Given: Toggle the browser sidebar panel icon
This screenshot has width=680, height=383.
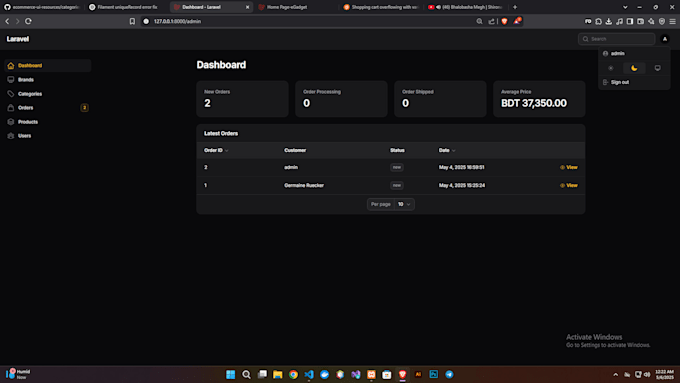Looking at the screenshot, I should point(630,21).
